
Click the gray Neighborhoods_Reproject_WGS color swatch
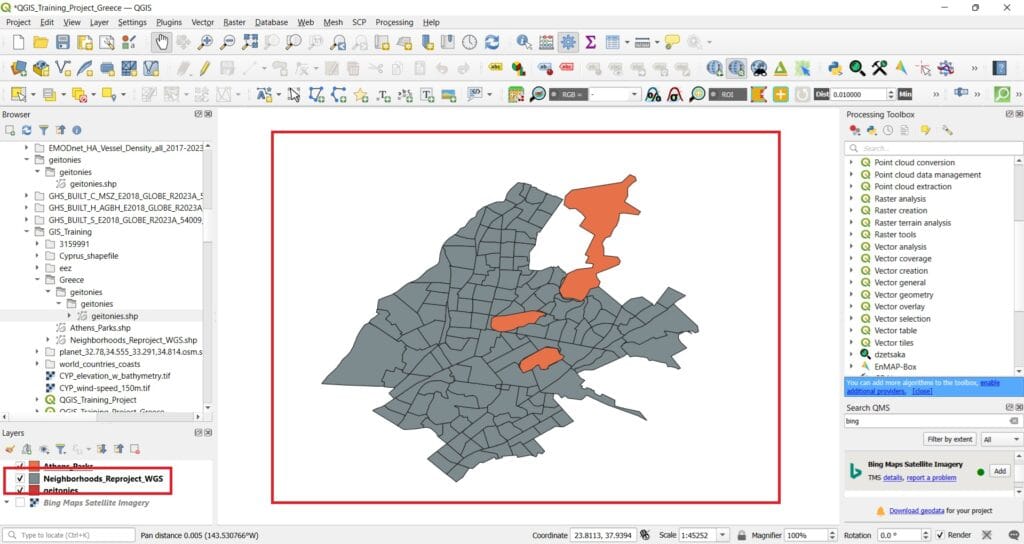point(34,479)
